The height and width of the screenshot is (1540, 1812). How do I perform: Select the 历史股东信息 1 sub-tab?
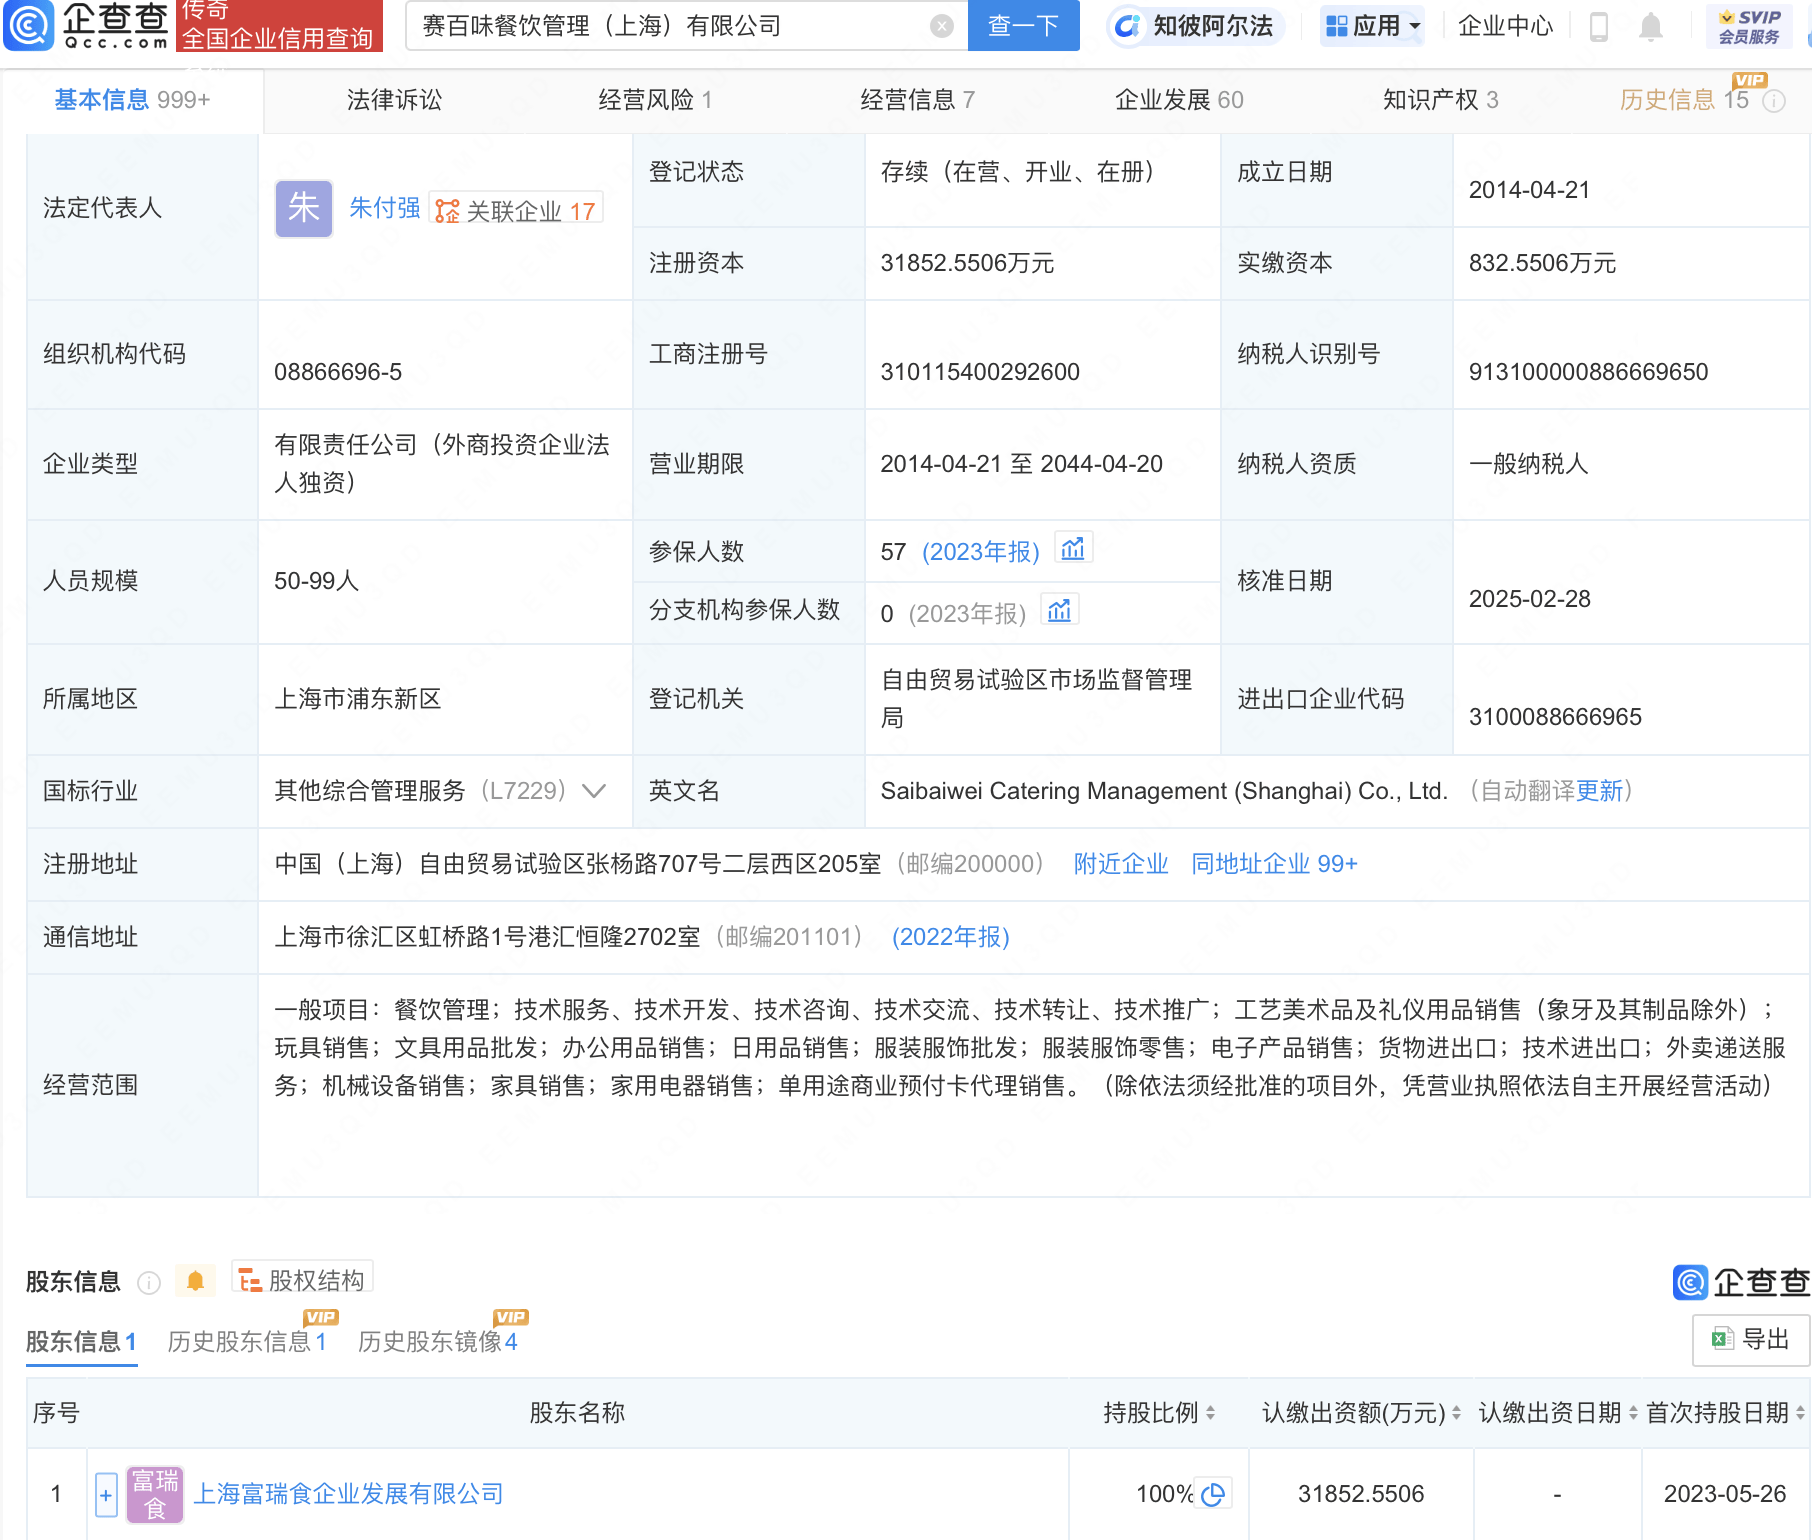(247, 1342)
